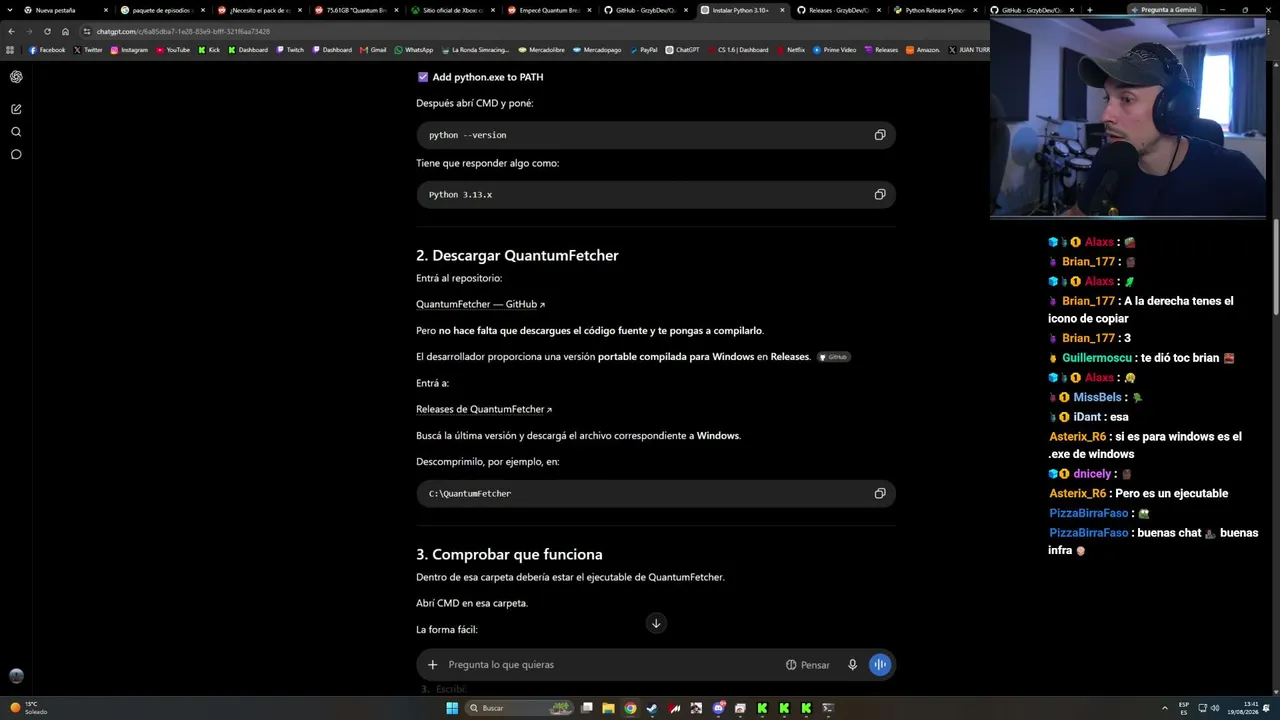Start a new chat from the sidebar
Screen dimensions: 1280x720
point(16,109)
